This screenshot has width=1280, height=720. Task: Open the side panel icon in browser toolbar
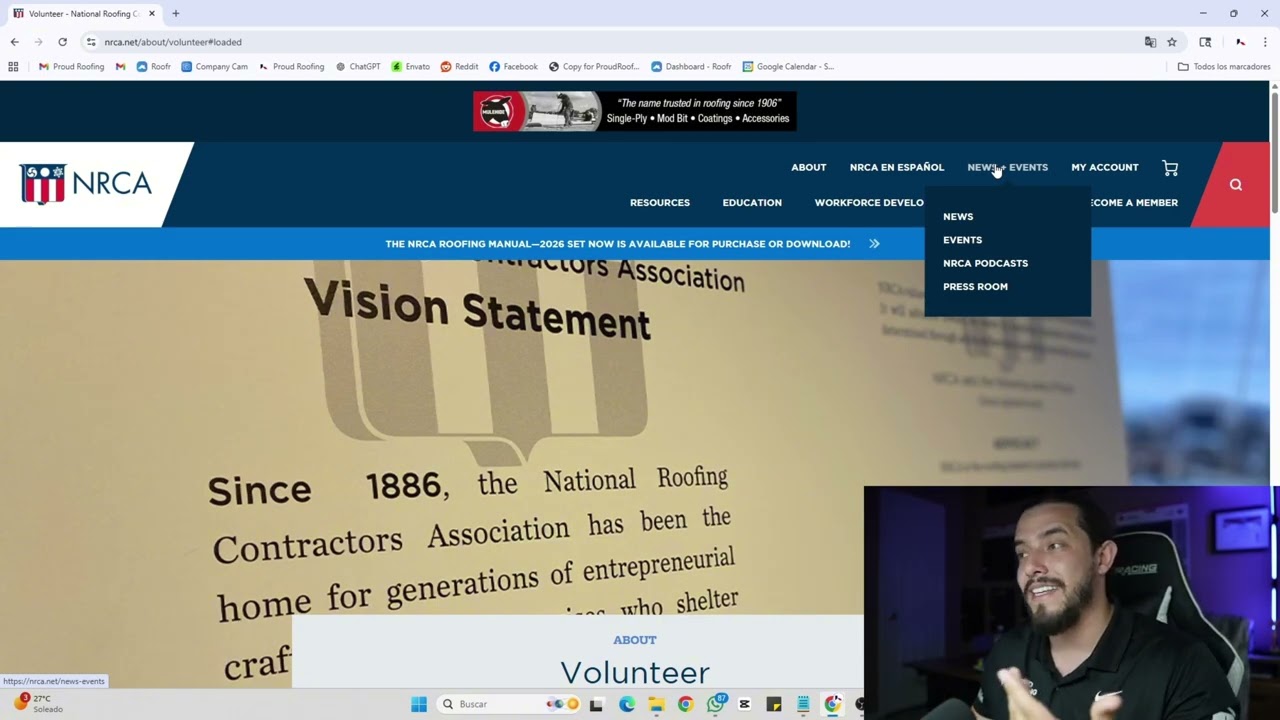1205,42
